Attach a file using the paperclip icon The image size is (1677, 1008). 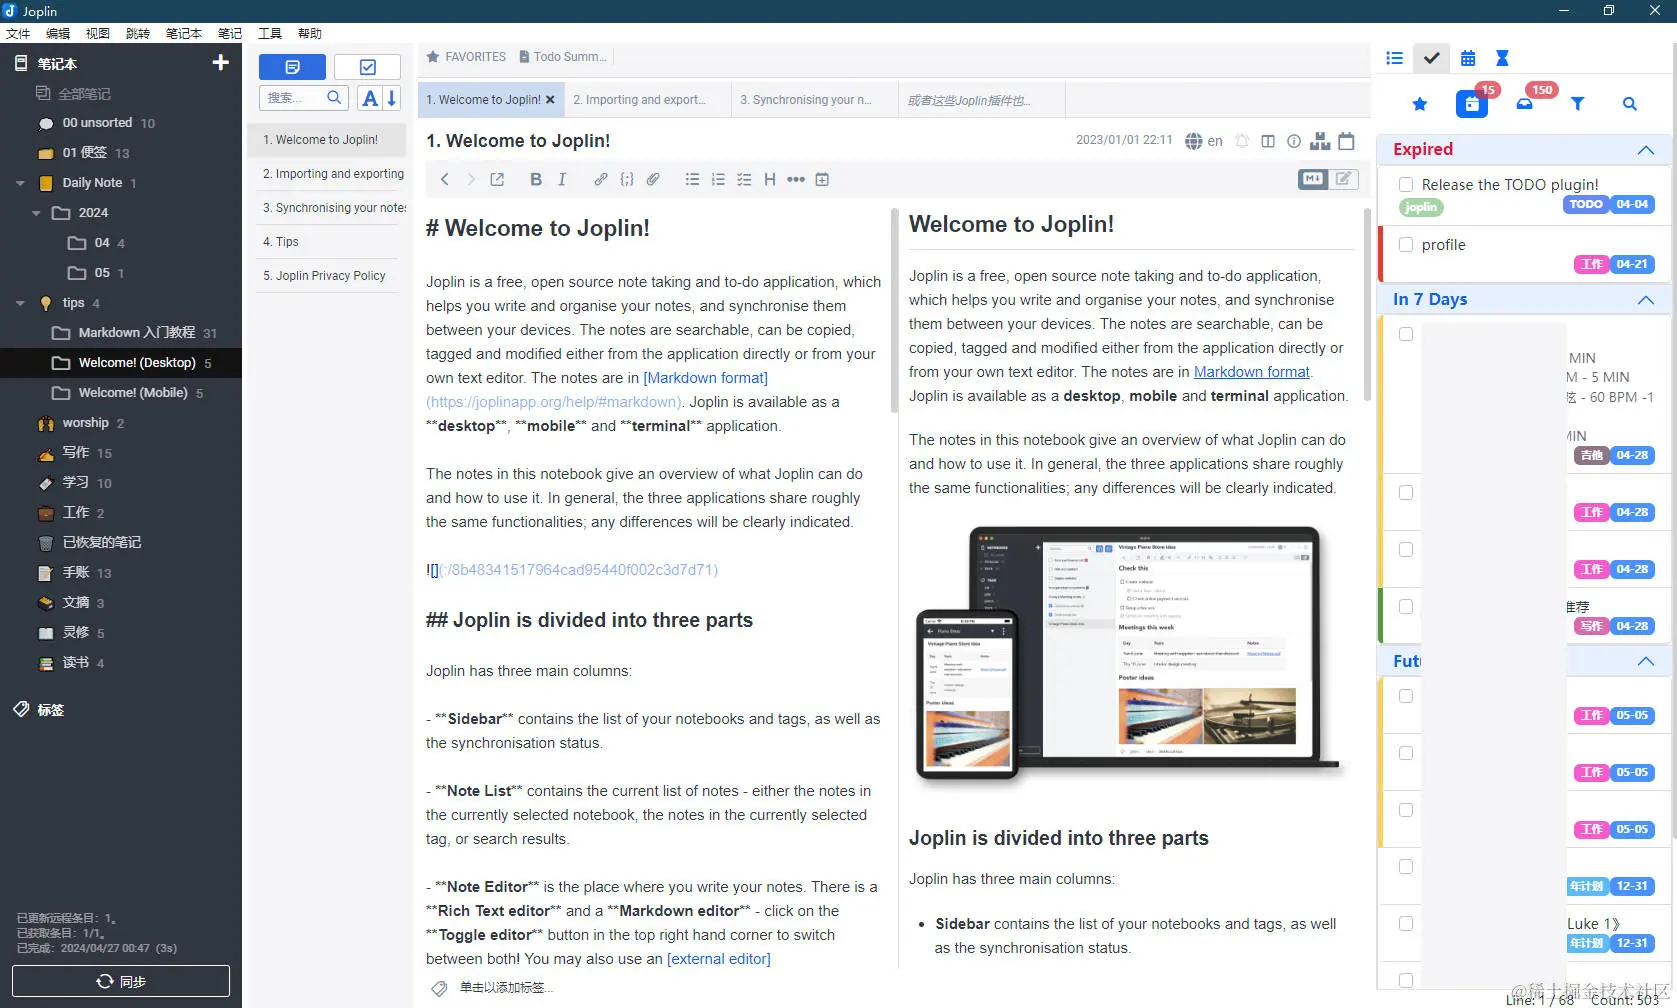[x=653, y=179]
